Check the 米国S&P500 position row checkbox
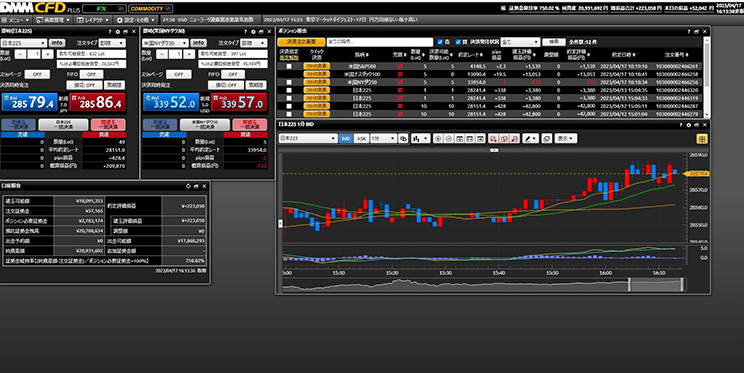Viewport: 744px width, 373px height. pos(288,66)
